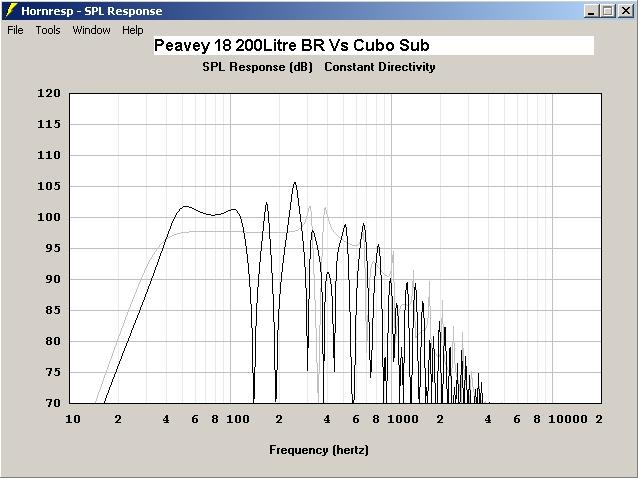Click the 80 dB axis value

point(53,341)
